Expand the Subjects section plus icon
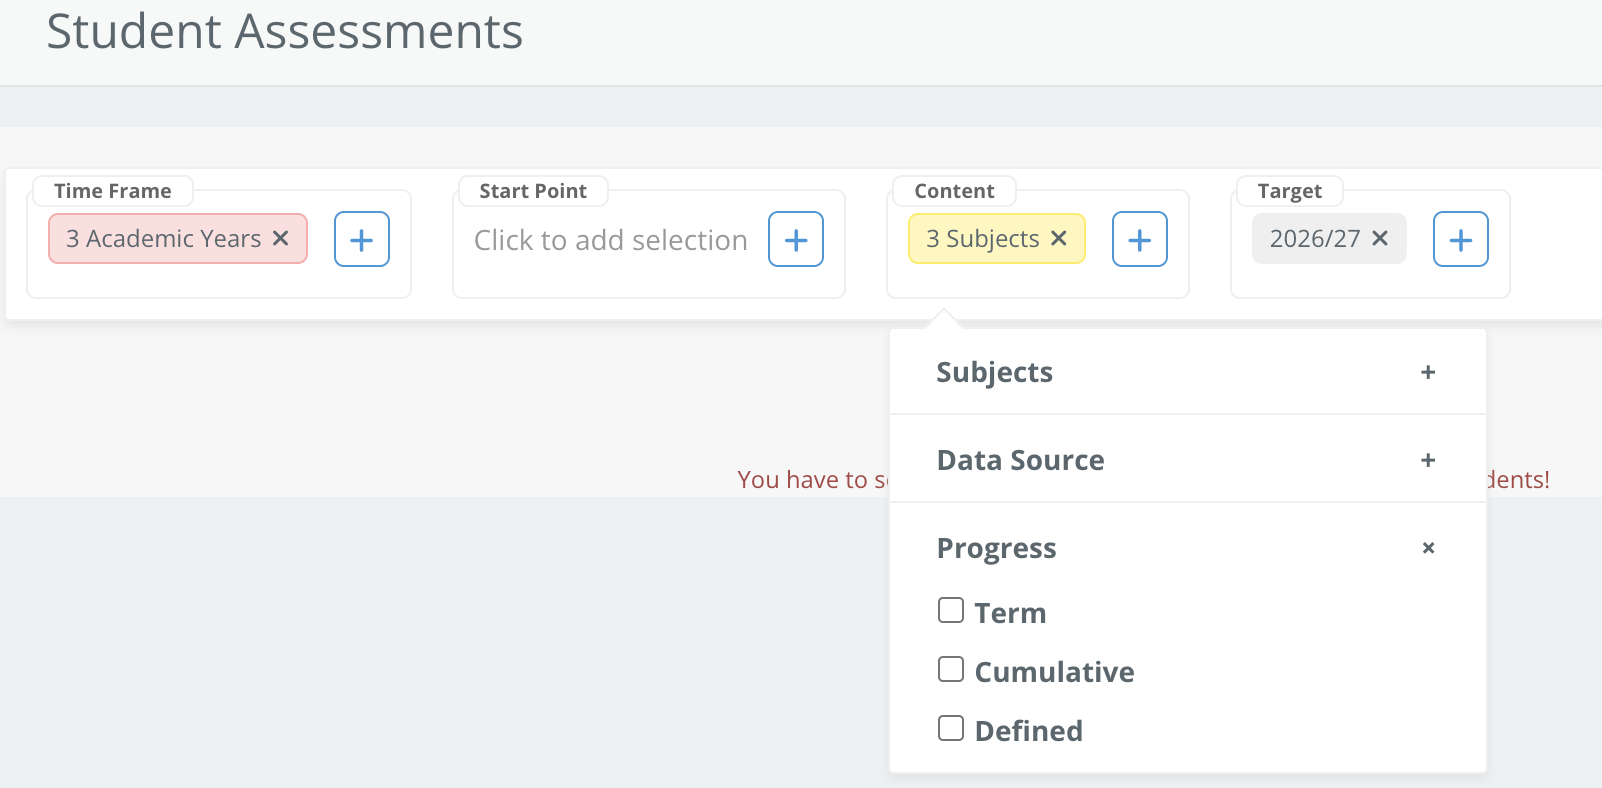 [x=1428, y=372]
